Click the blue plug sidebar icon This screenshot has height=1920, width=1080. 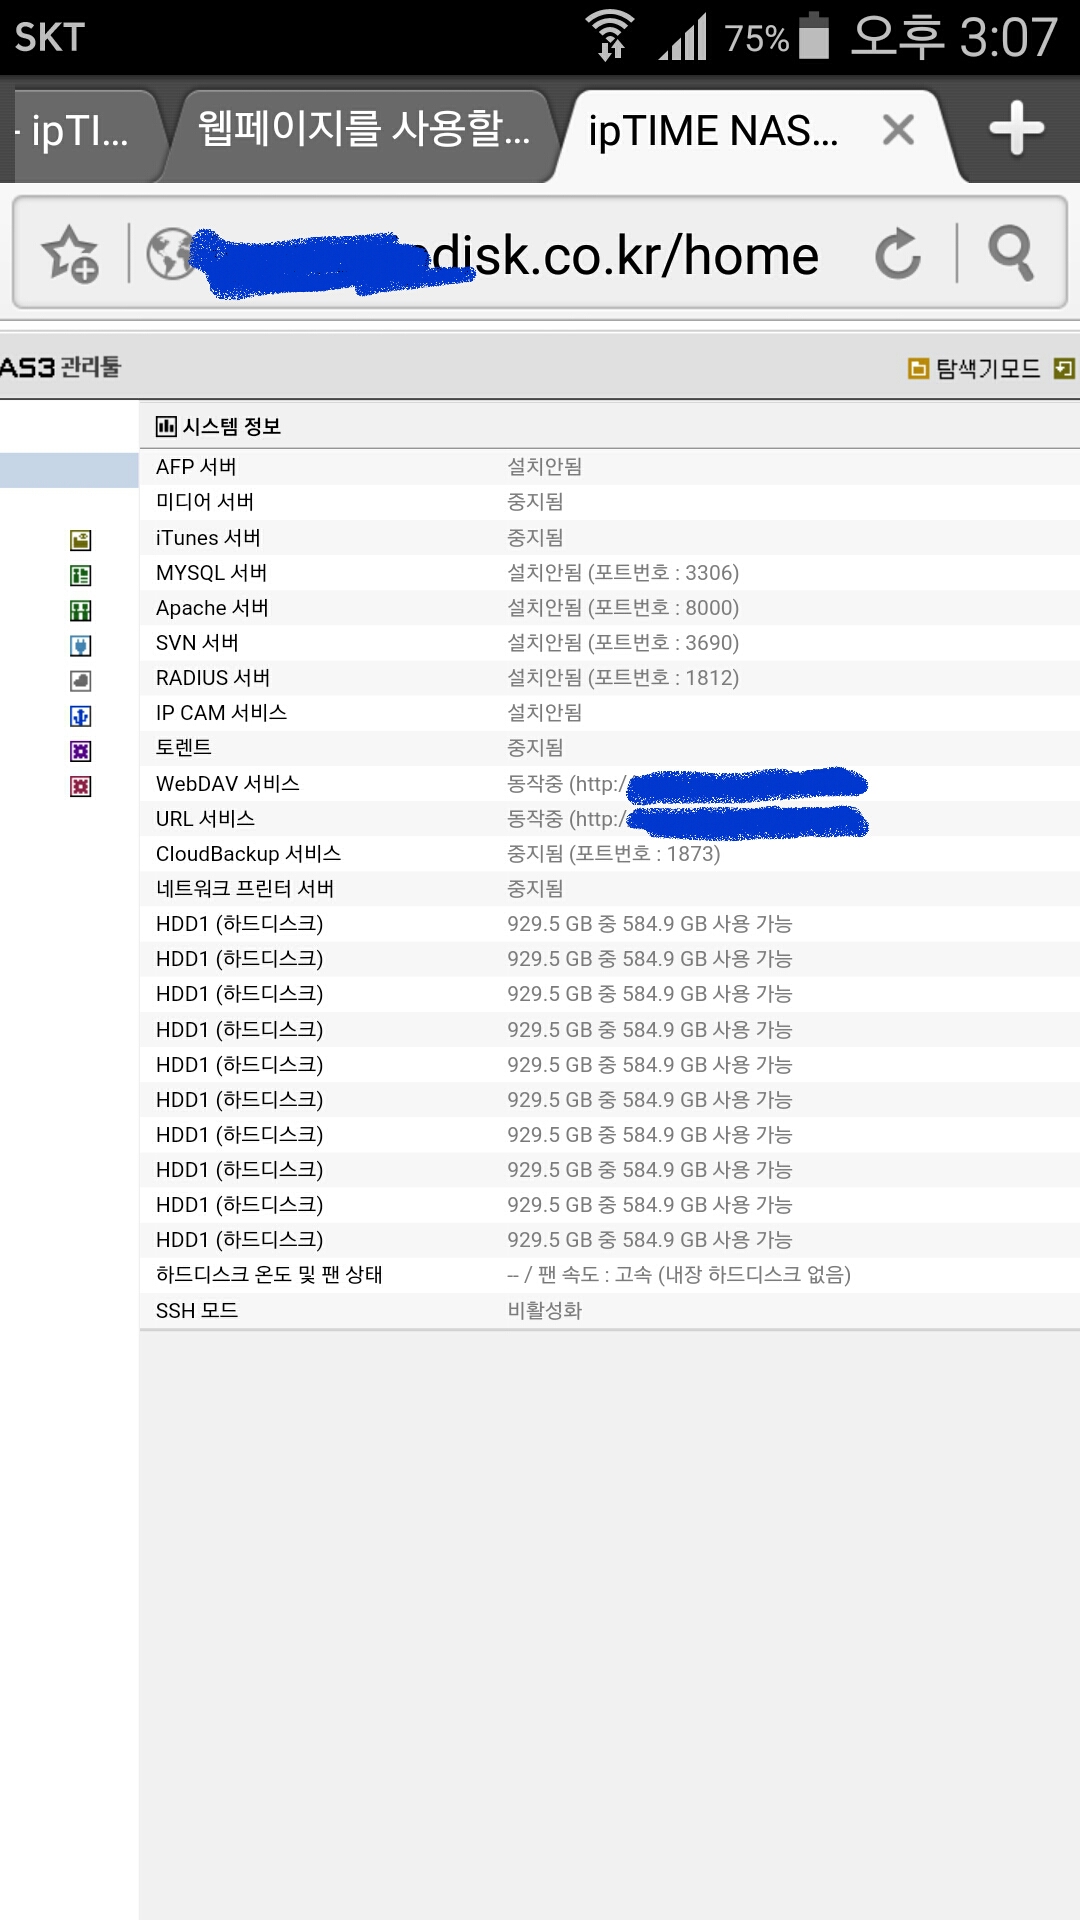pyautogui.click(x=81, y=646)
